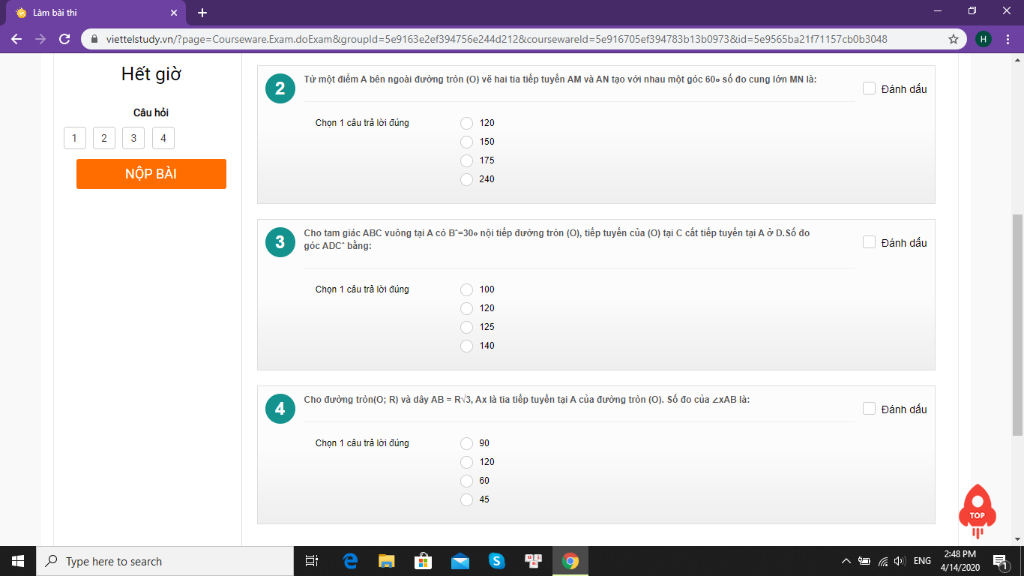Open the Chrome profile avatar H
This screenshot has height=576, width=1024.
click(x=983, y=39)
